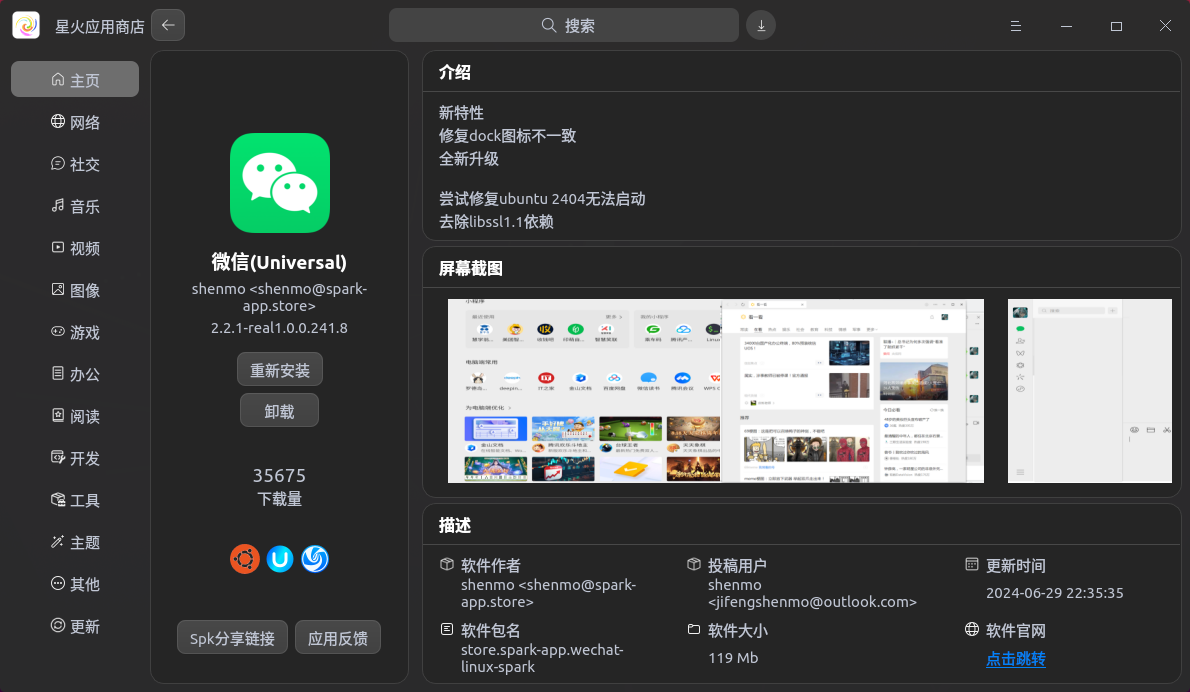The width and height of the screenshot is (1190, 692).
Task: Click version text 2.2.1-real1.0.0.241.8
Action: click(x=279, y=328)
